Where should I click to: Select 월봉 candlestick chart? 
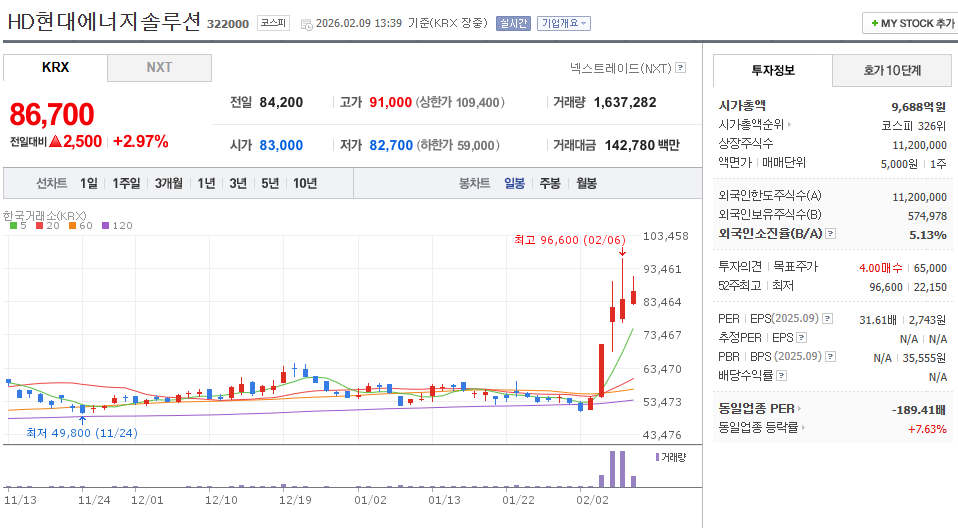(x=587, y=183)
